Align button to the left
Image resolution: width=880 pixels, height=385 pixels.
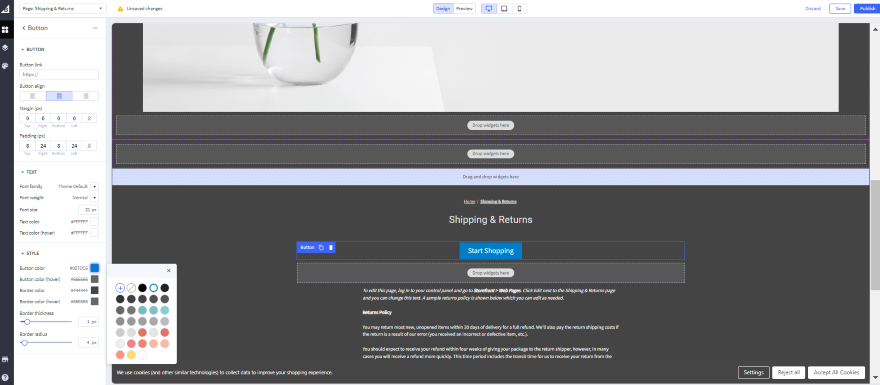[x=33, y=96]
